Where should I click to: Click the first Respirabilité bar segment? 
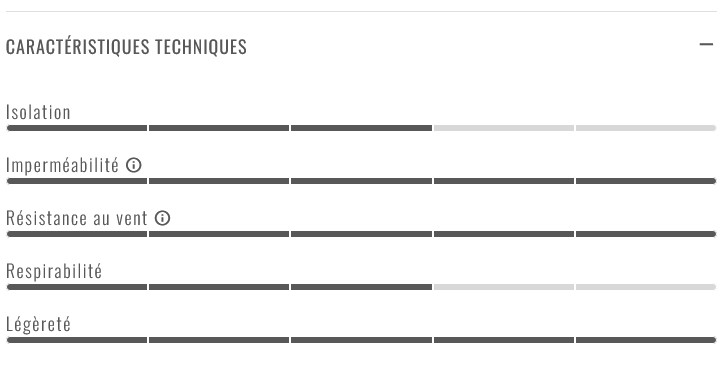coord(77,287)
